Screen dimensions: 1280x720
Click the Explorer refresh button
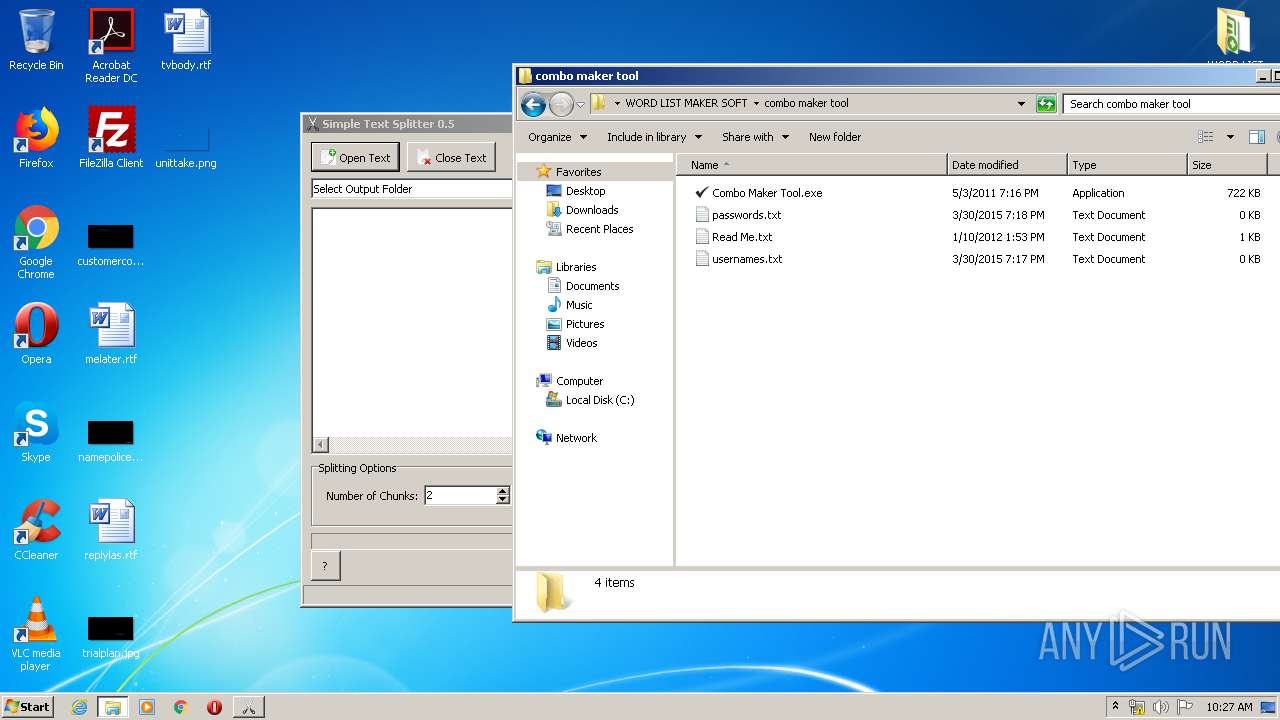point(1046,104)
